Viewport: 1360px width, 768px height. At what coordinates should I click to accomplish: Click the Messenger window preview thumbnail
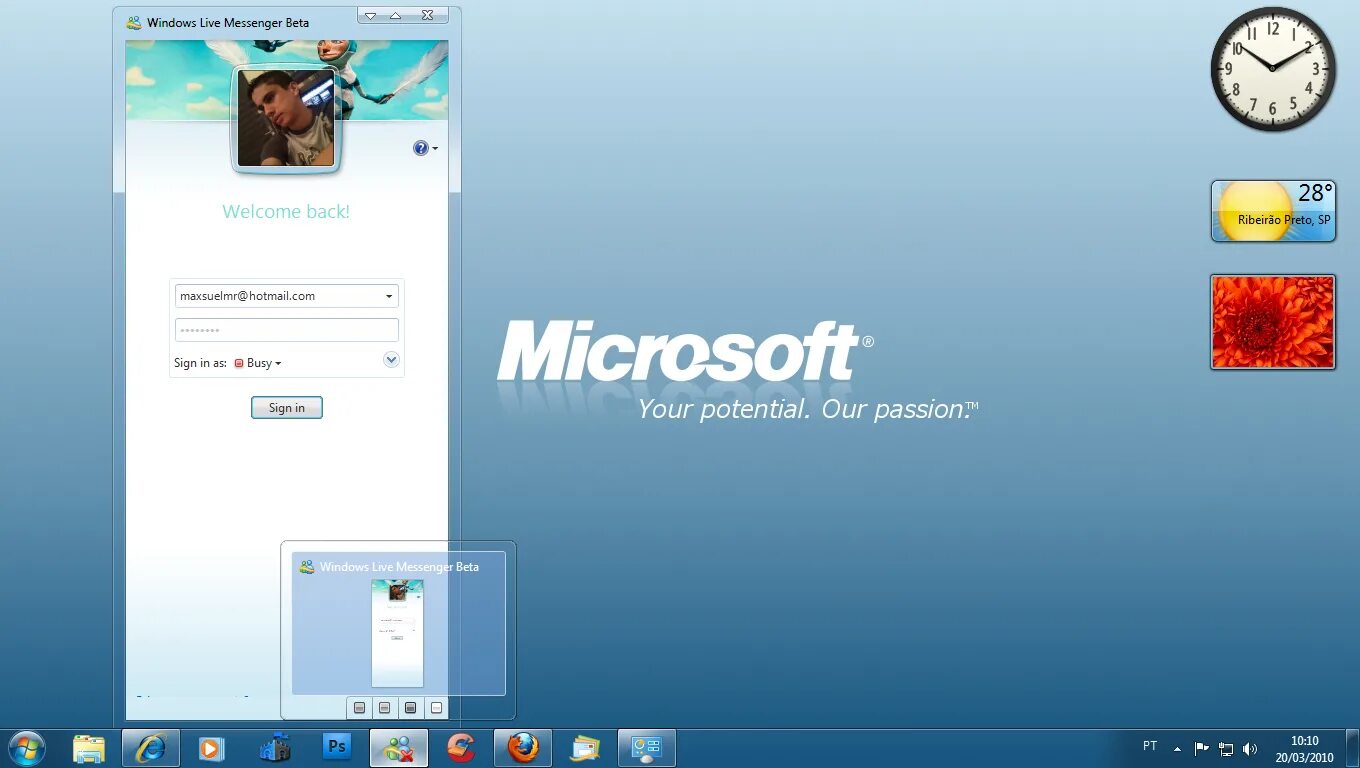[x=398, y=635]
